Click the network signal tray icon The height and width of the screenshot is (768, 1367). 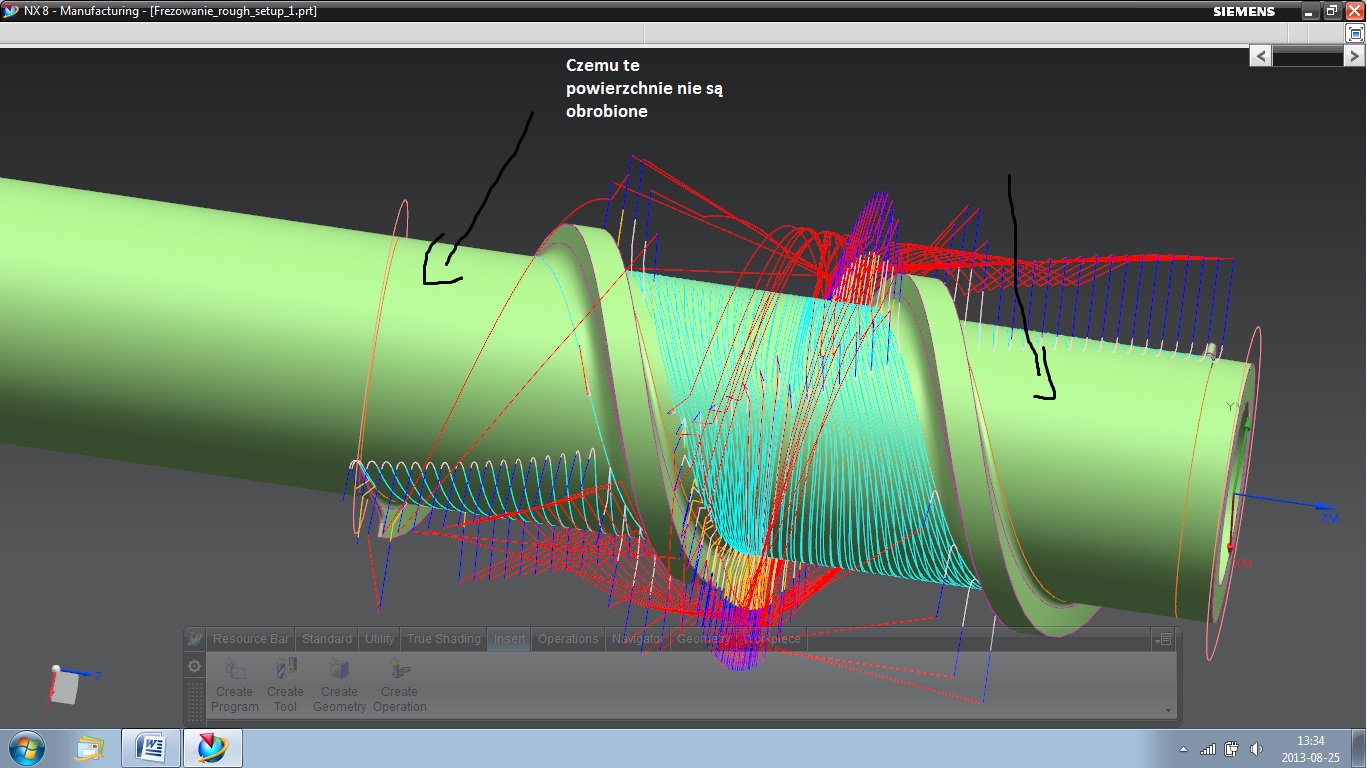(x=1208, y=749)
